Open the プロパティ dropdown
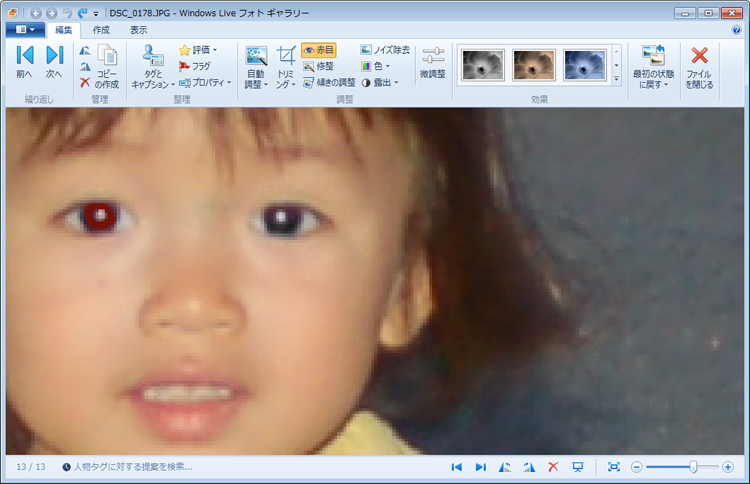Viewport: 750px width, 484px height. (205, 83)
